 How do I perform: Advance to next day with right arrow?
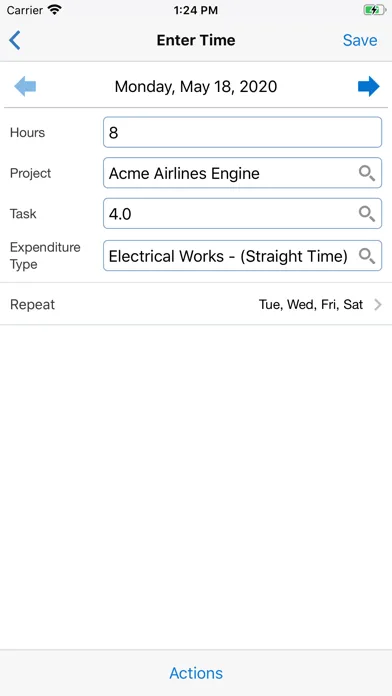[368, 86]
